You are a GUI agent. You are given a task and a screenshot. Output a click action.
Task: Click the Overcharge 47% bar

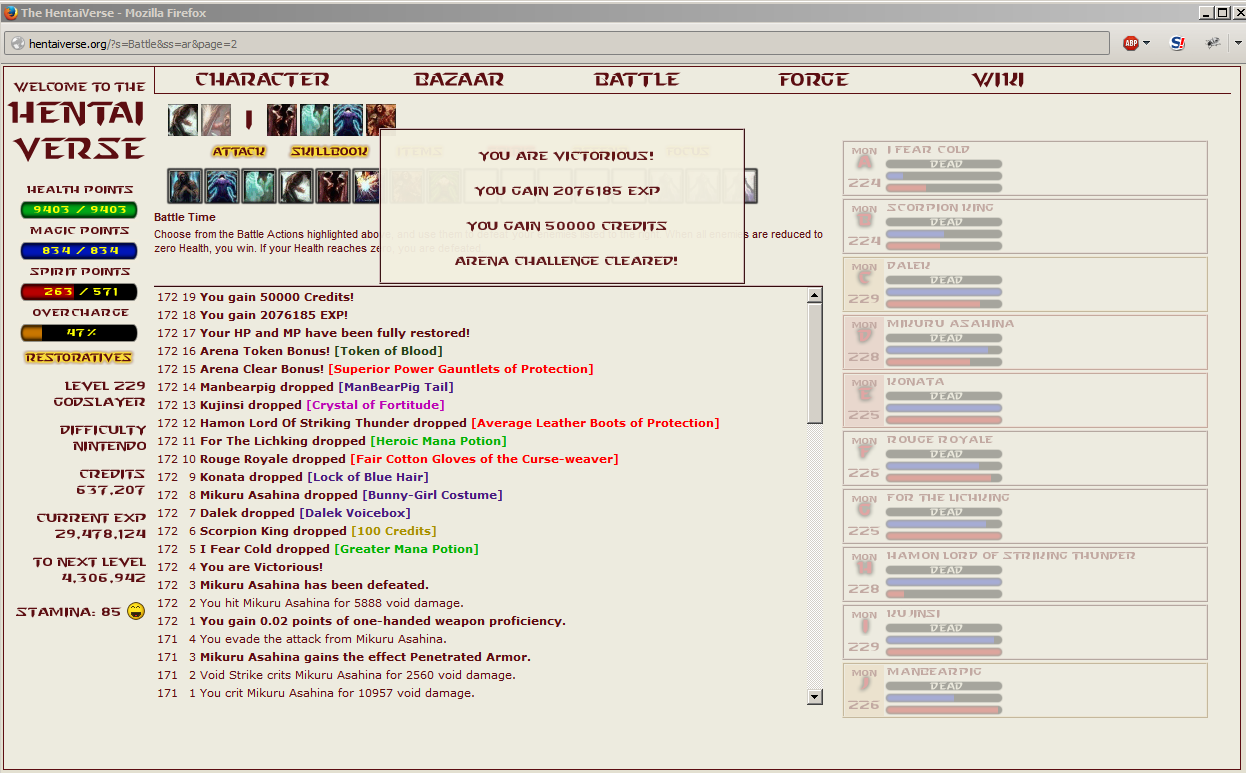(x=79, y=333)
